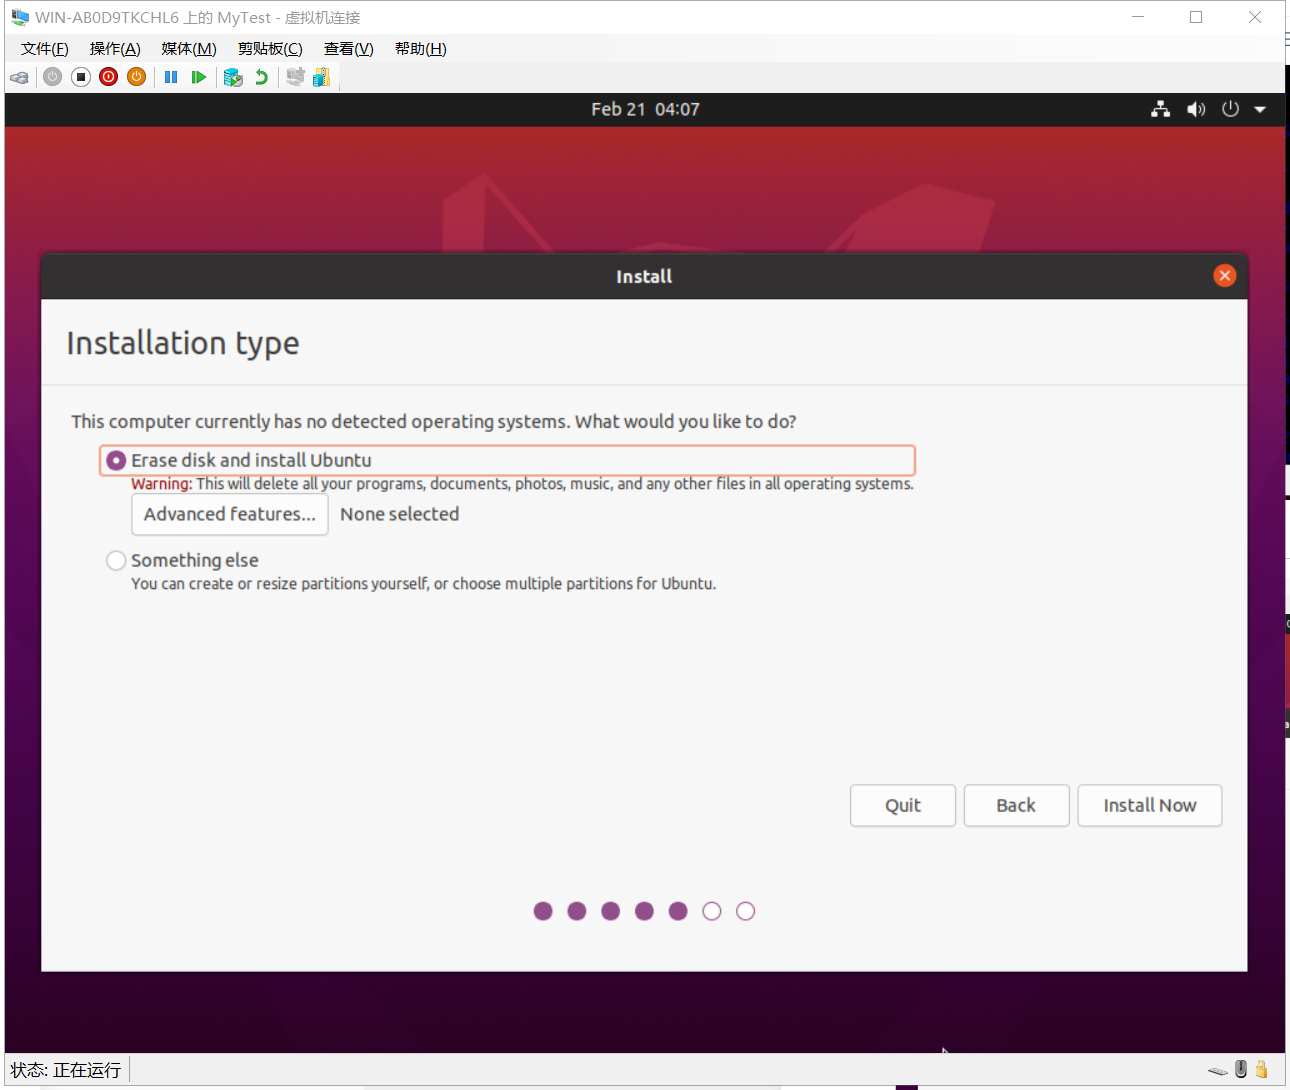Click the partitions description under Something else

(x=424, y=584)
